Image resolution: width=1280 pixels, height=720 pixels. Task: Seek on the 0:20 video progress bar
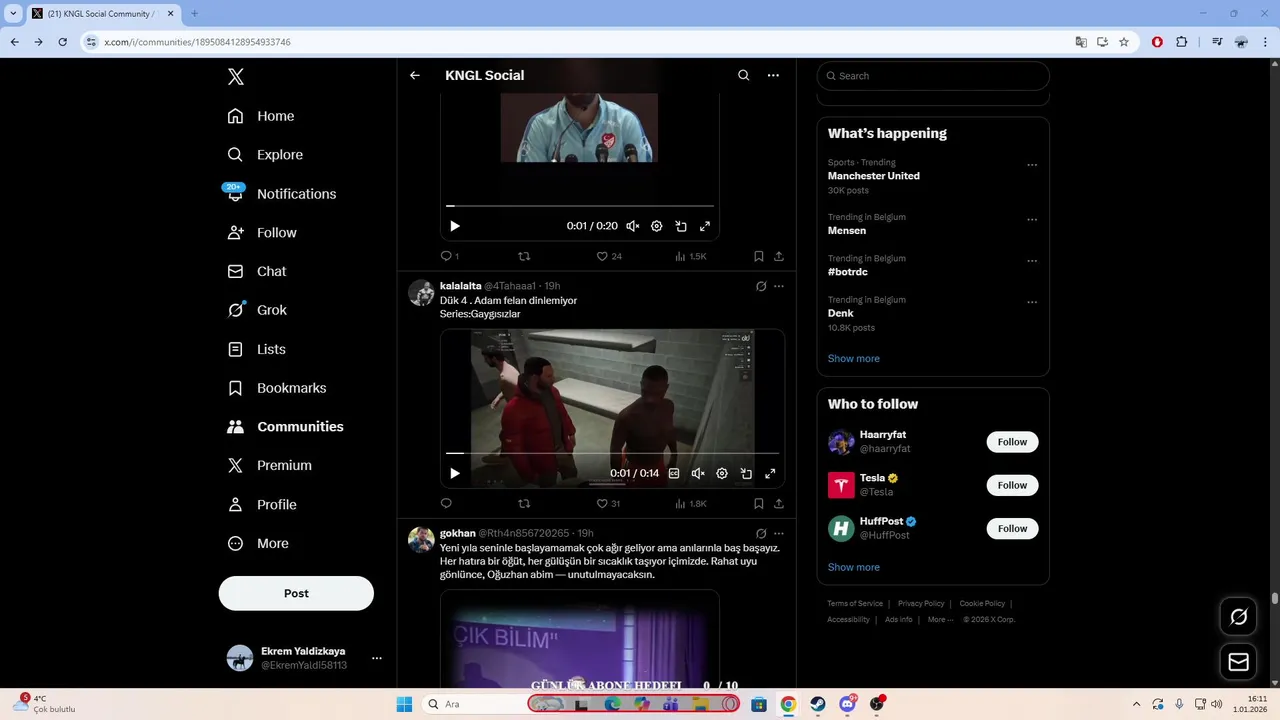(x=580, y=206)
